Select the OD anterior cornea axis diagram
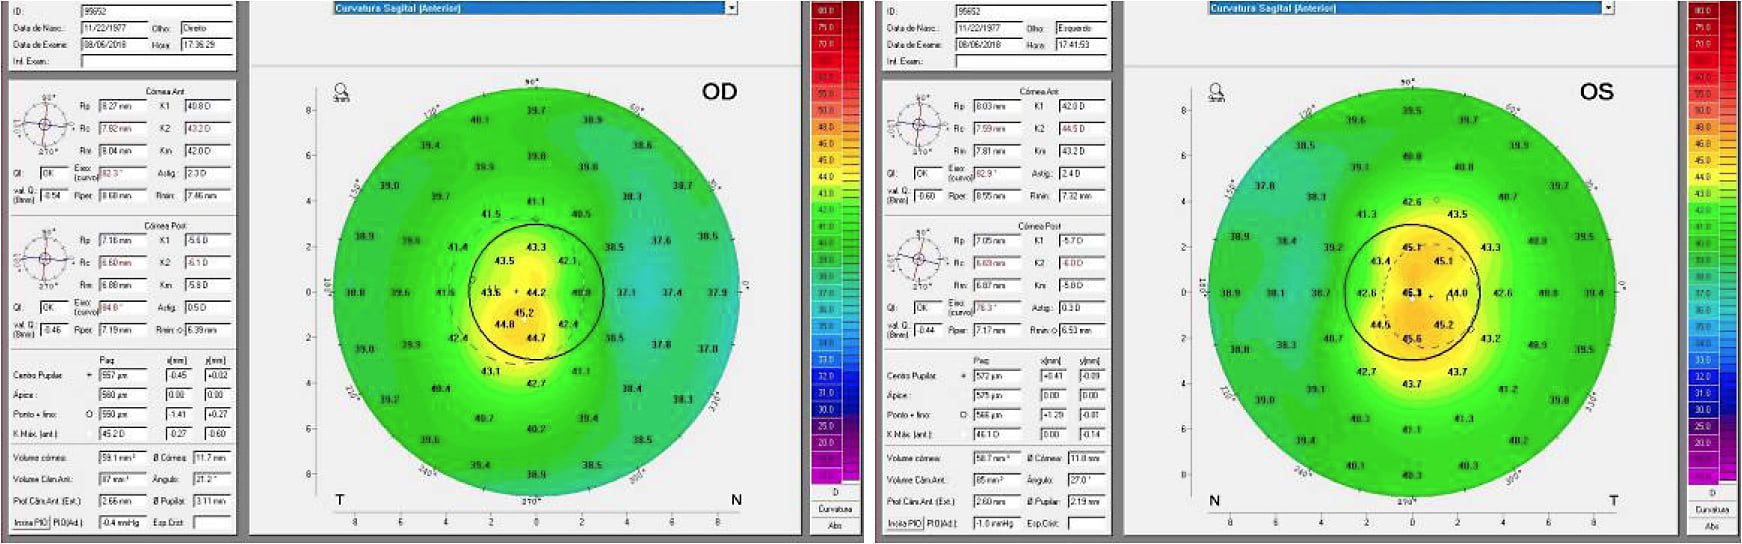The height and width of the screenshot is (544, 1742). coord(43,124)
